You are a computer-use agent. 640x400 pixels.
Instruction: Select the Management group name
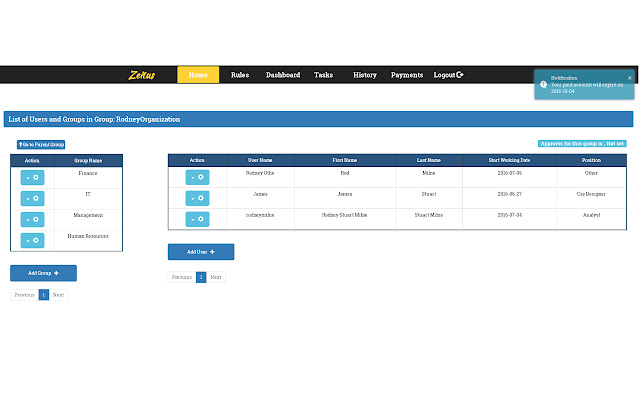pos(88,215)
